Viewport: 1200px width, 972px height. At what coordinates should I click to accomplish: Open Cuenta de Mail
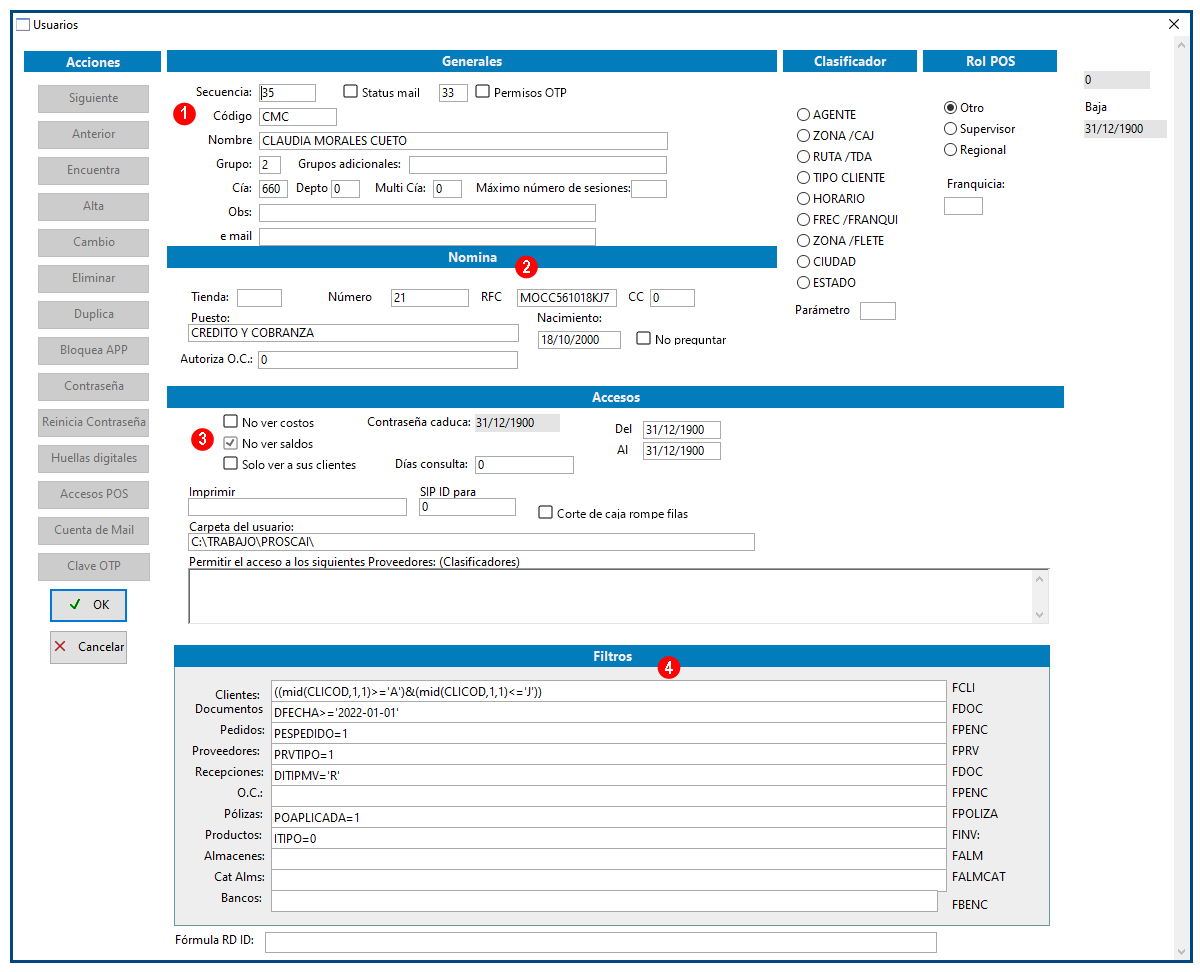(x=93, y=530)
